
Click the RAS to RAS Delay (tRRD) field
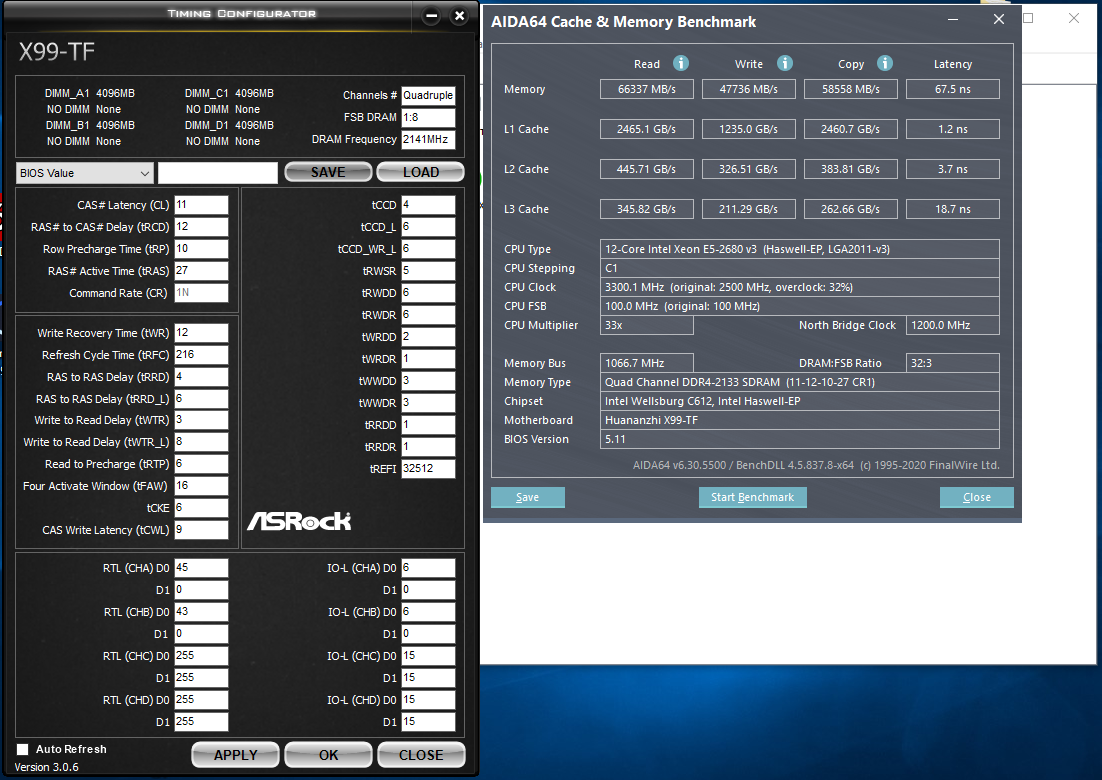201,377
